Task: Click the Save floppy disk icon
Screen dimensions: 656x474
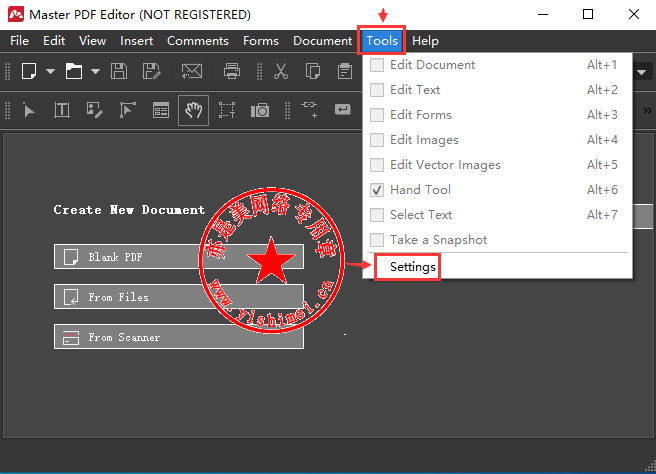Action: 119,71
